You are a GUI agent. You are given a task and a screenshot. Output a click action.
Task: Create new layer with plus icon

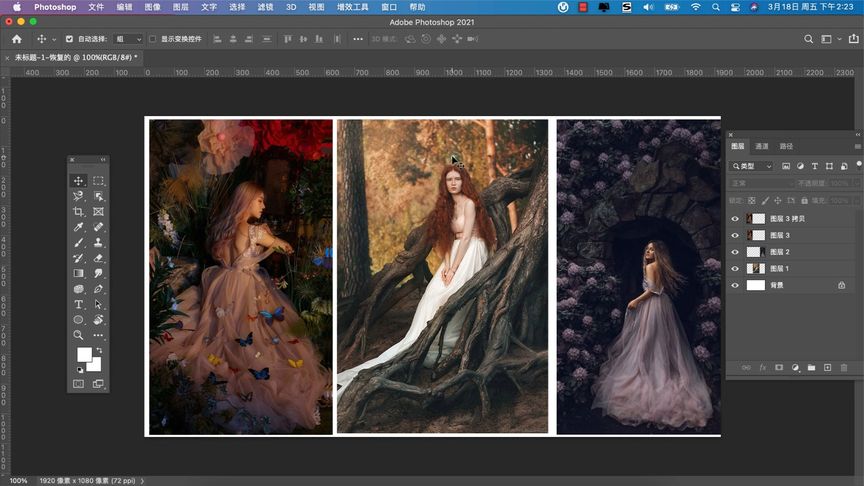[x=827, y=368]
